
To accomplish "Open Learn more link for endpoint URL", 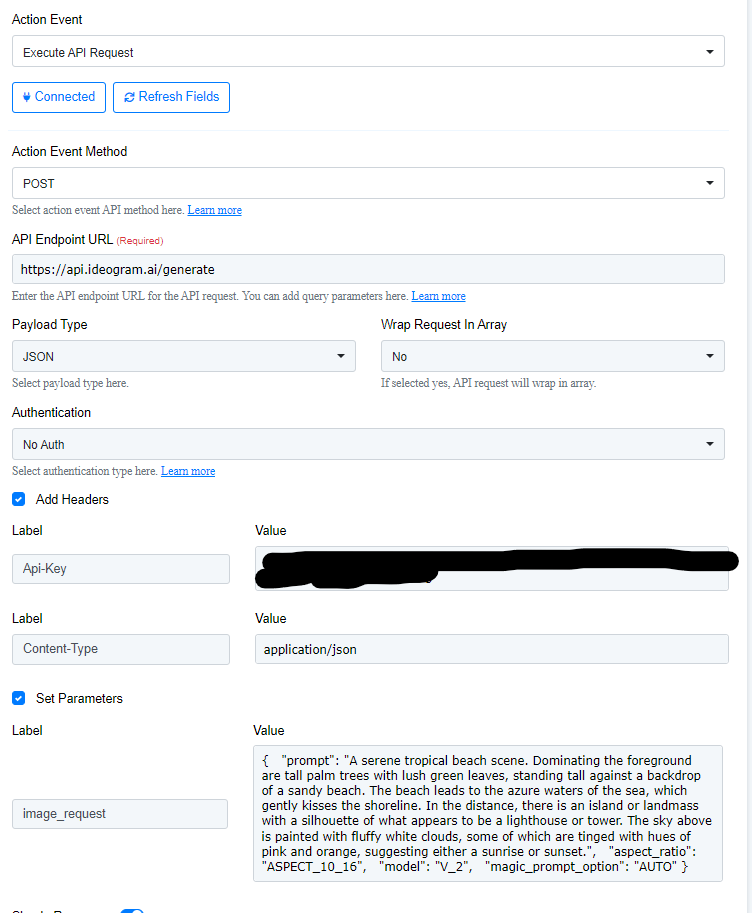I will (x=438, y=296).
